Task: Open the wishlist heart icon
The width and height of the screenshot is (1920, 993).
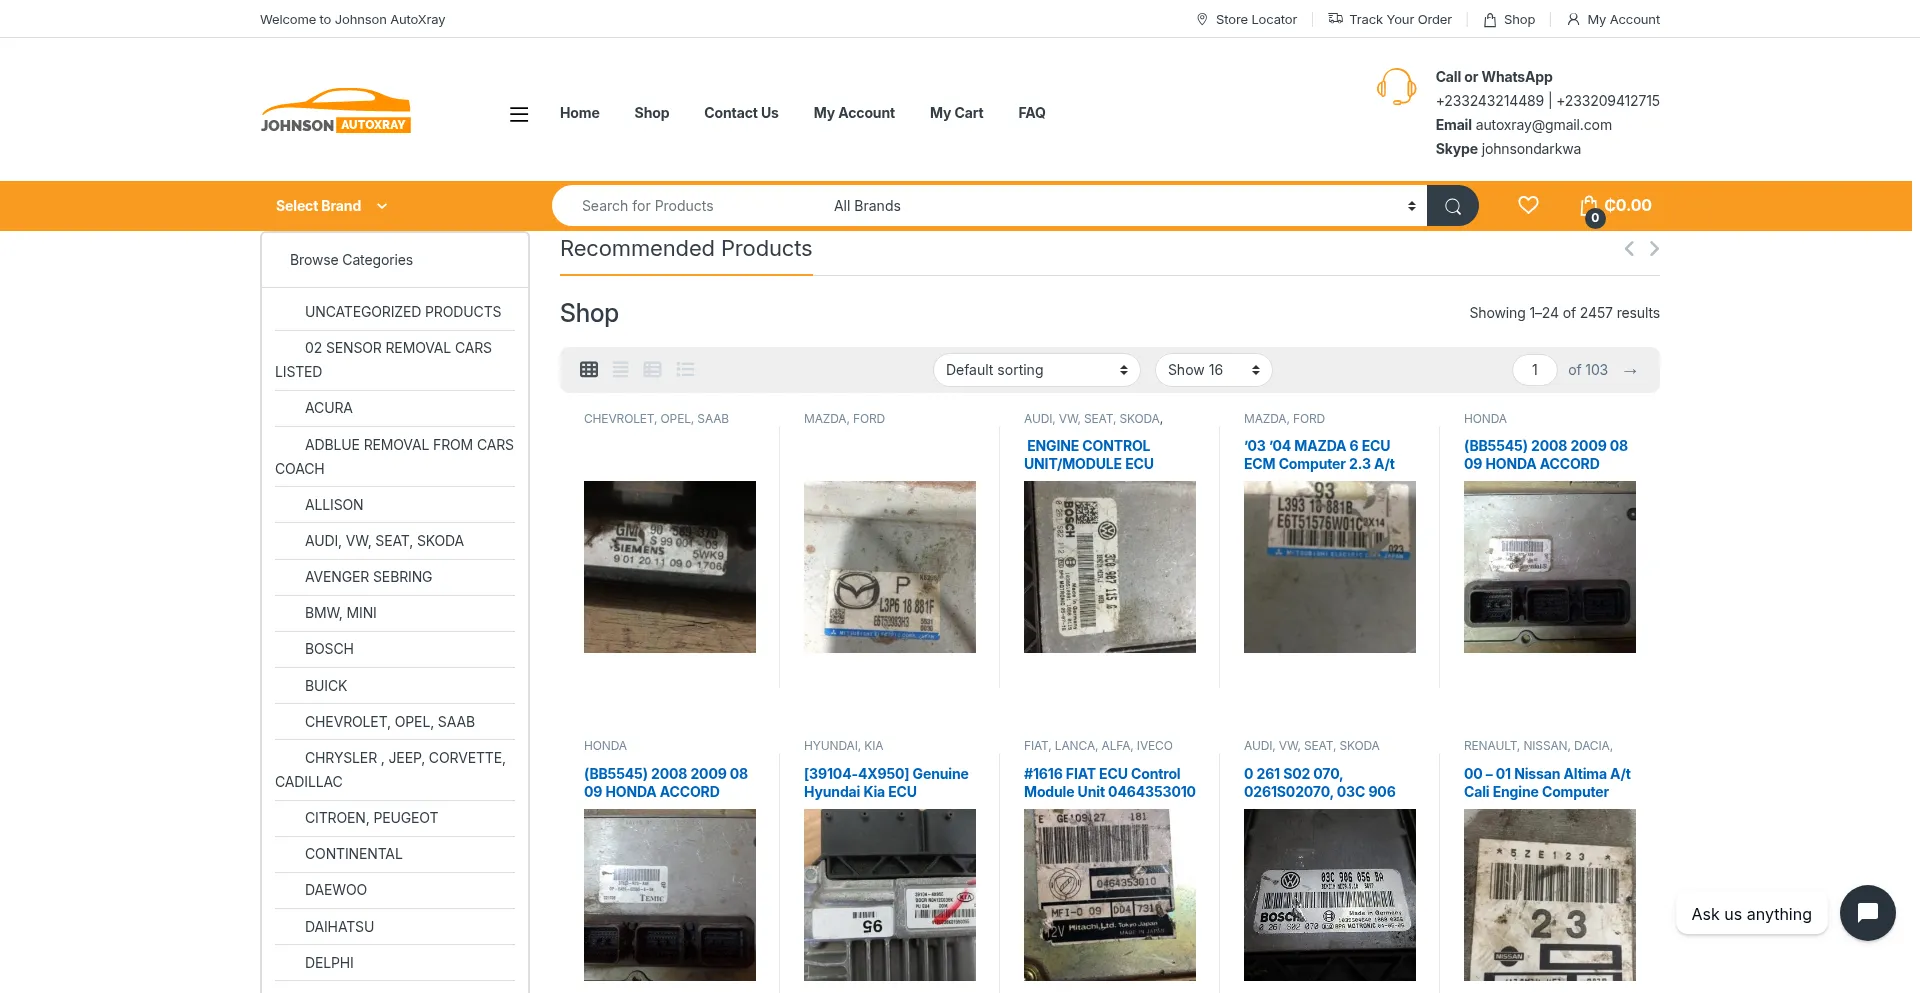Action: click(x=1527, y=205)
